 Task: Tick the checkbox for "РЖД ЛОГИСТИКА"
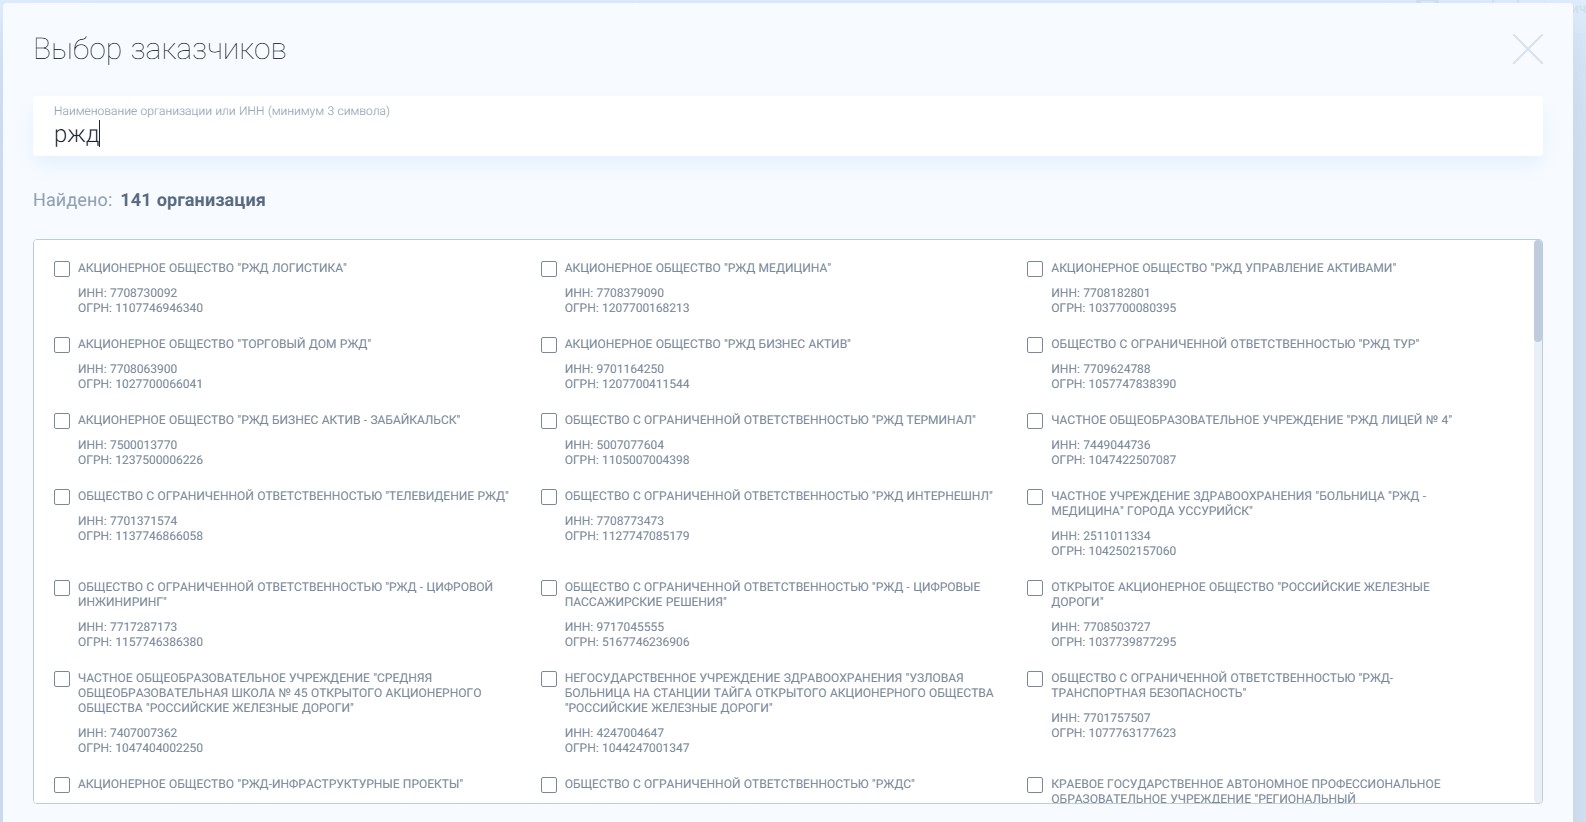(x=62, y=269)
